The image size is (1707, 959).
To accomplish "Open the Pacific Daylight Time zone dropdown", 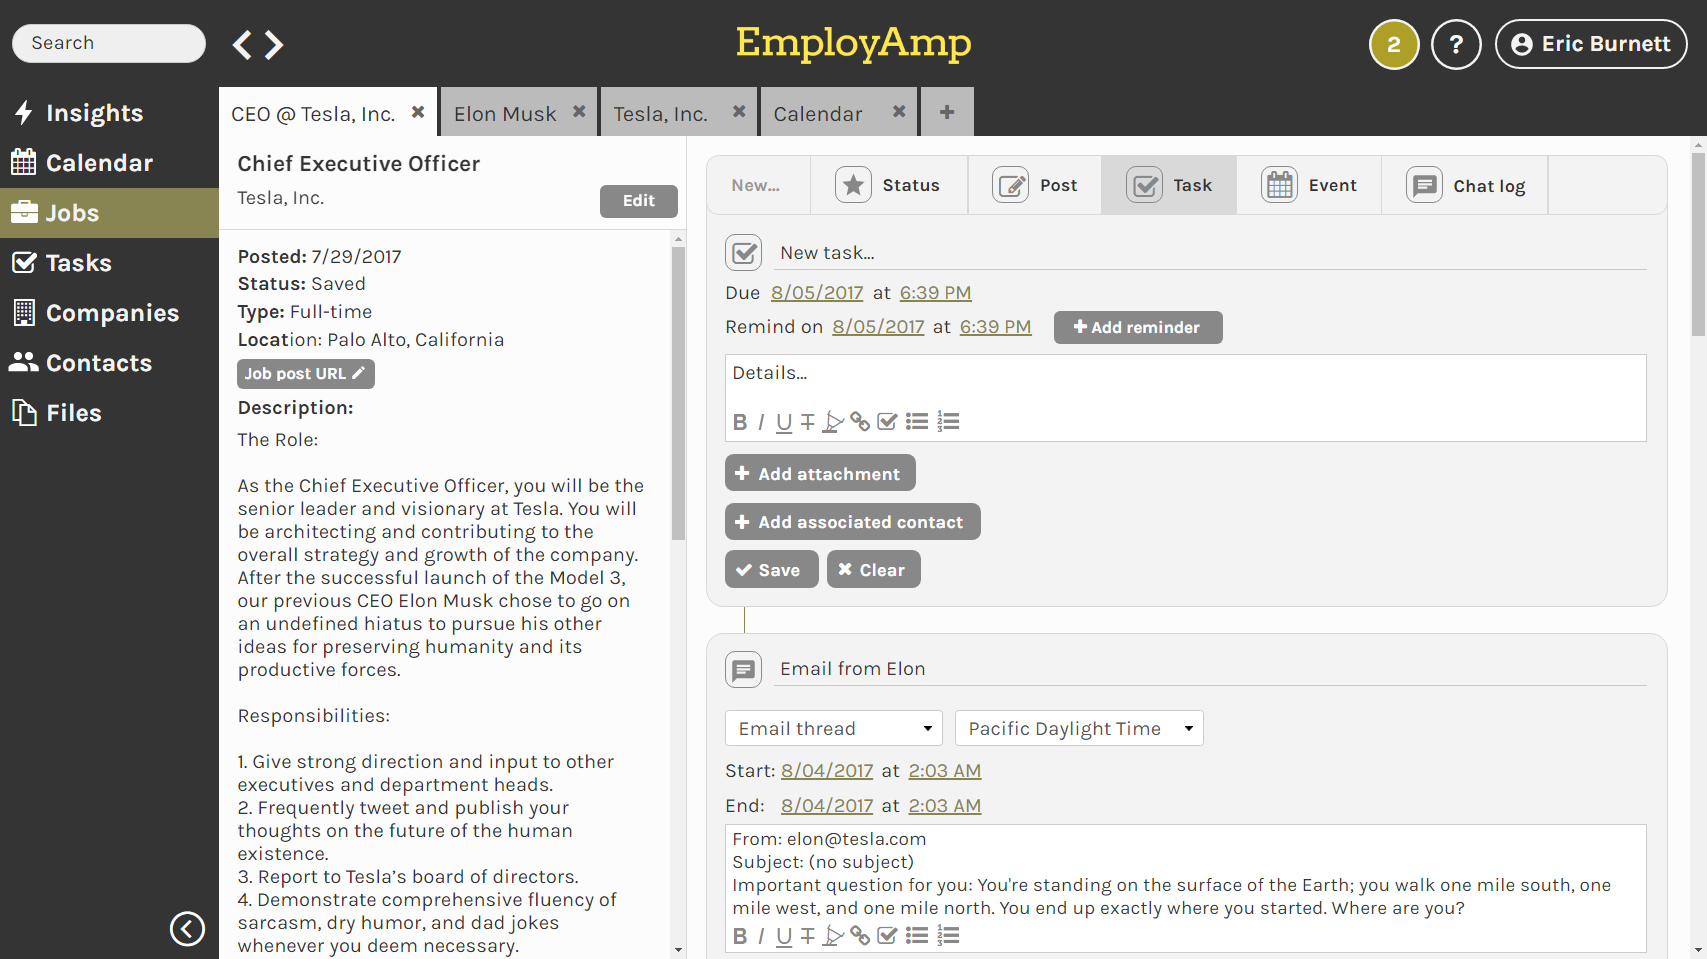I will pos(1079,728).
